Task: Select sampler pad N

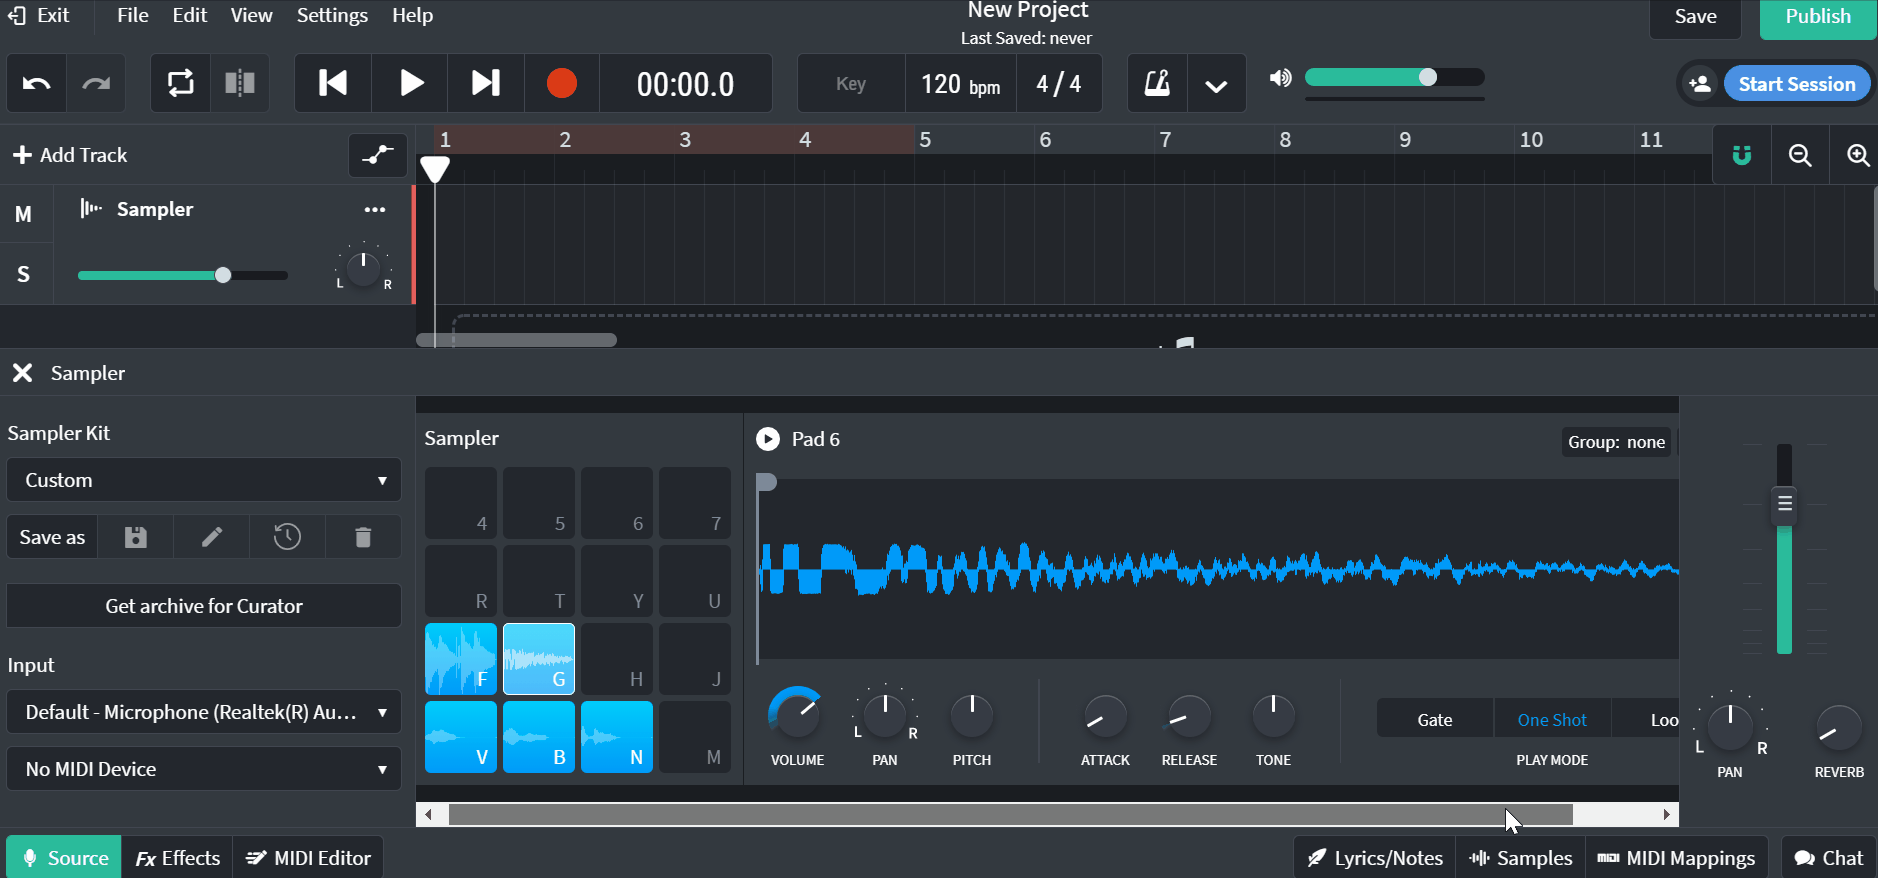Action: 617,737
